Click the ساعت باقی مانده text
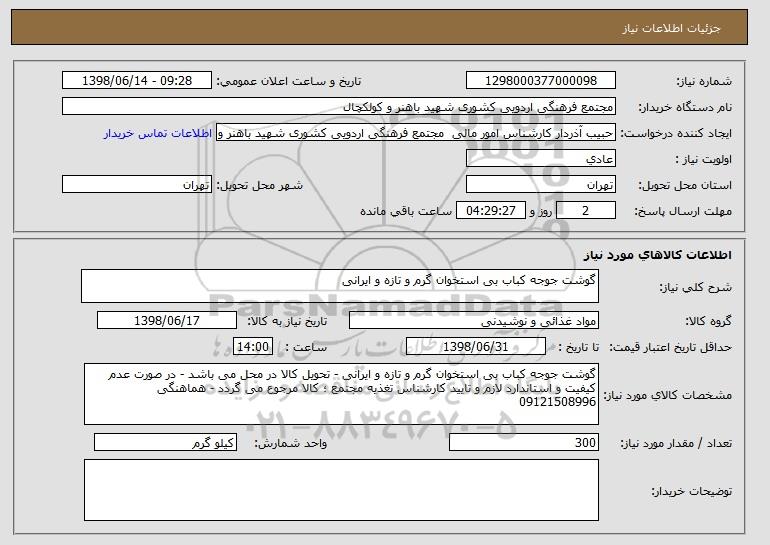The width and height of the screenshot is (770, 545). point(406,212)
